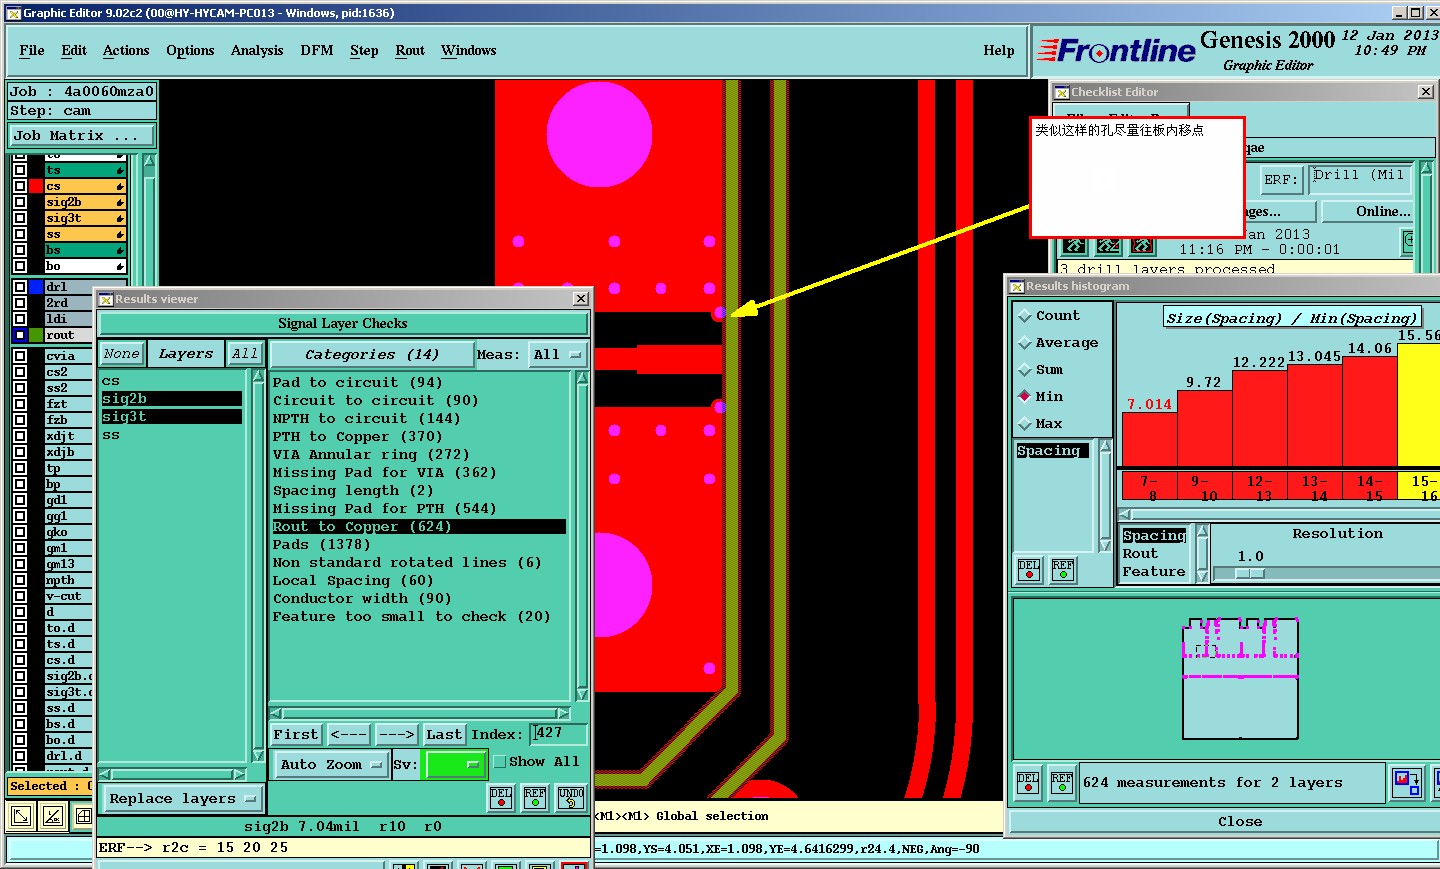Toggle visibility checkbox for sig2b layer
1440x869 pixels.
click(x=19, y=202)
